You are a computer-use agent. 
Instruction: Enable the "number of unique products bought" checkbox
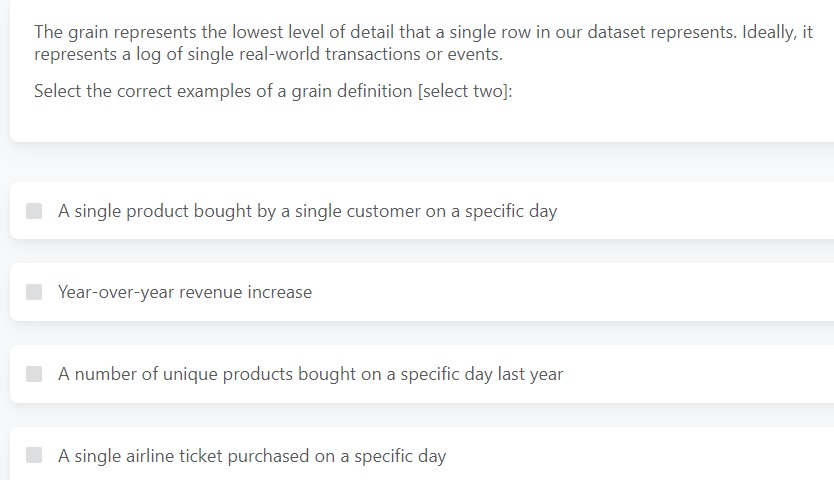coord(34,374)
